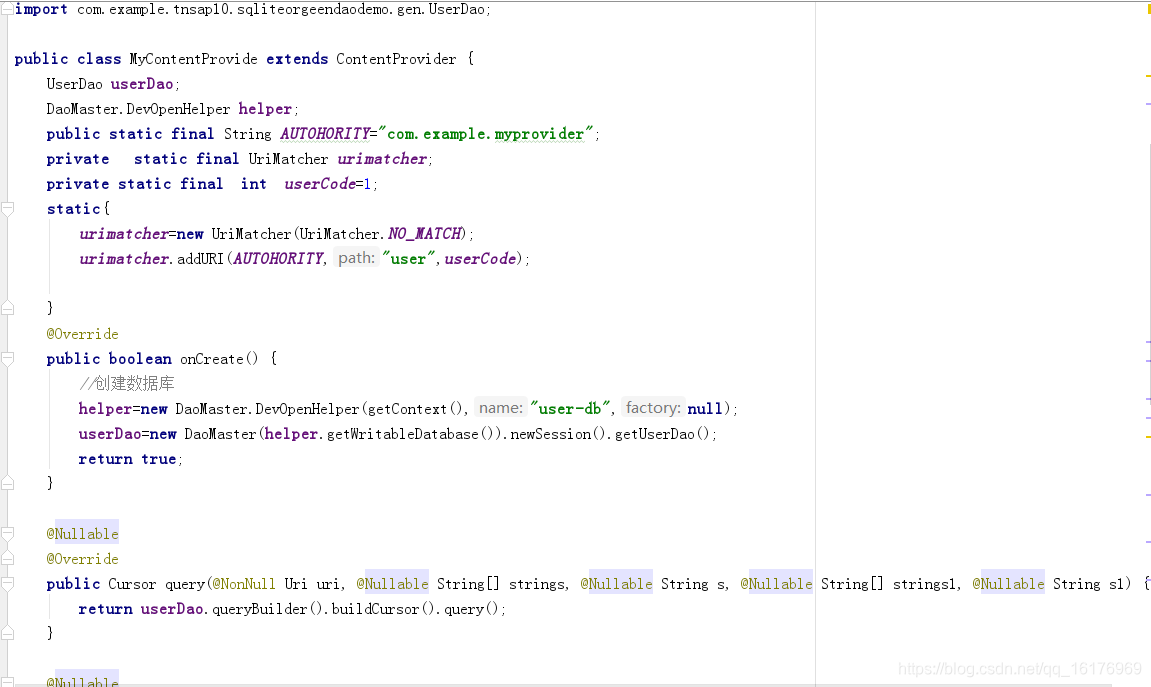
Task: Click the "user-db" string literal
Action: [x=570, y=408]
